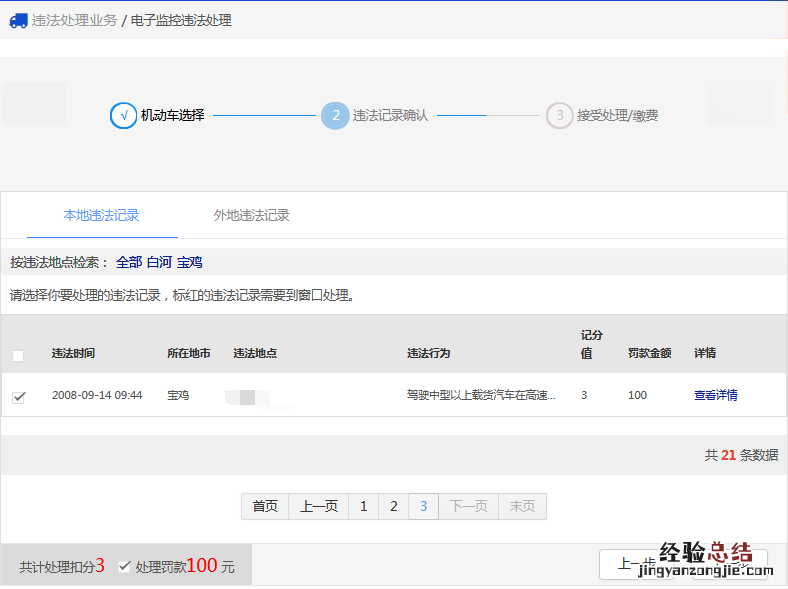Viewport: 788px width, 589px height.
Task: Click the step 2 numbered circle
Action: (x=335, y=116)
